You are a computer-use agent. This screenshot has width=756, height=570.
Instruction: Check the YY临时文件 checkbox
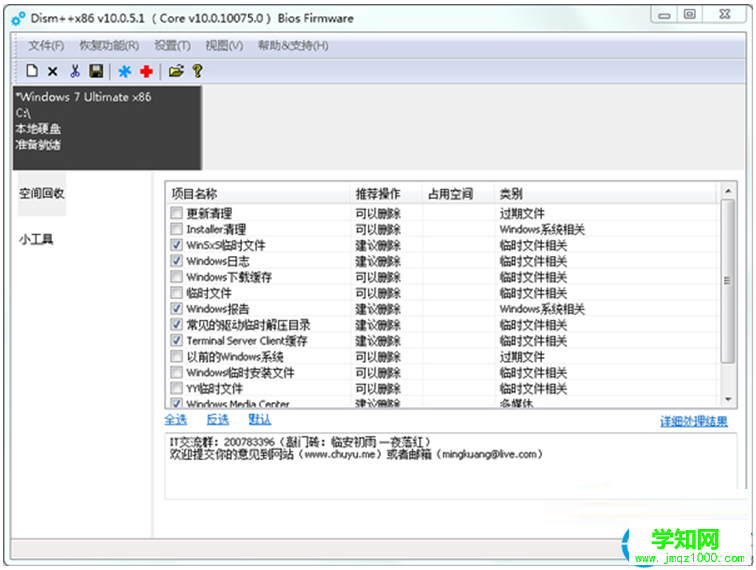176,388
